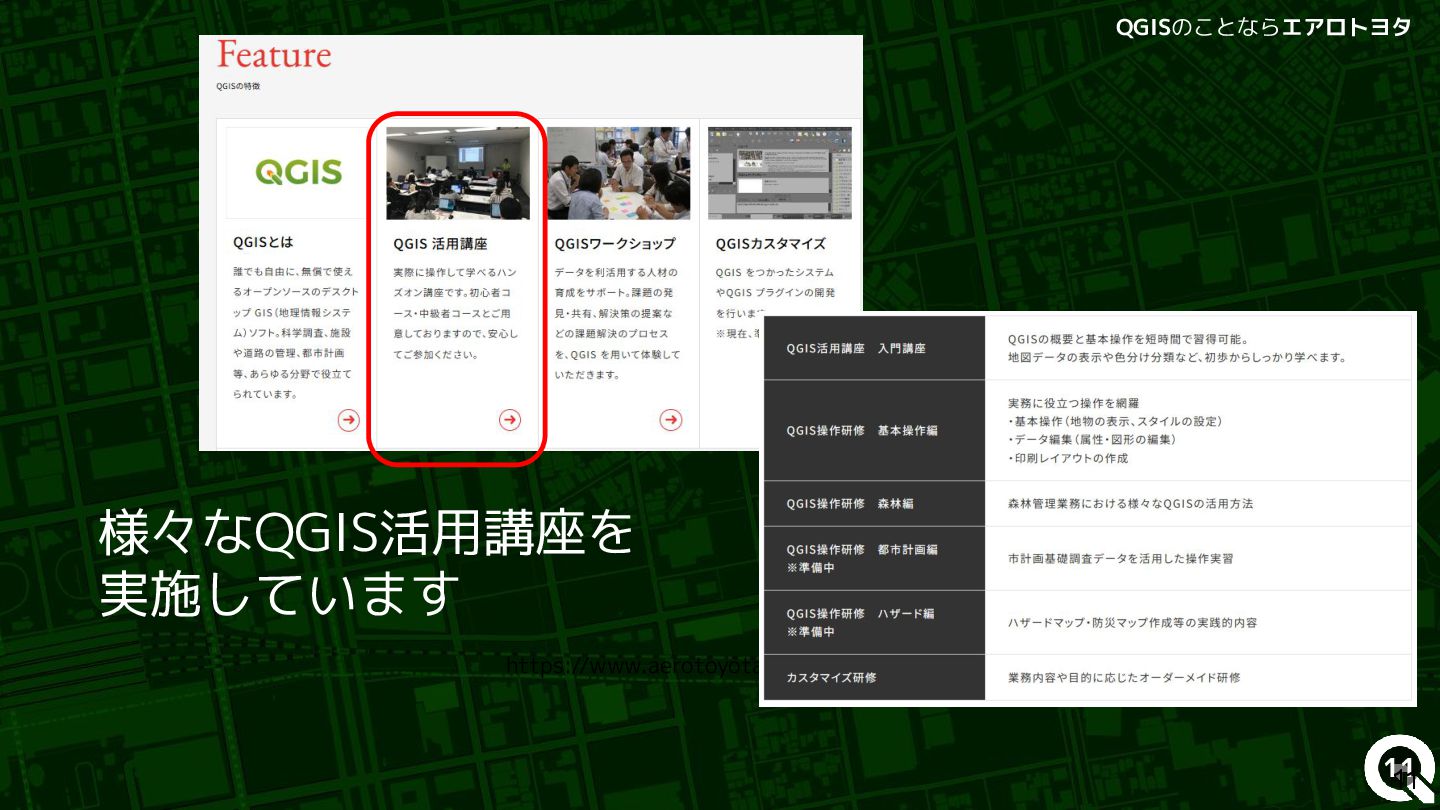Click the QGIS操作研修 ハザード編 row header
The height and width of the screenshot is (810, 1440).
tap(875, 622)
